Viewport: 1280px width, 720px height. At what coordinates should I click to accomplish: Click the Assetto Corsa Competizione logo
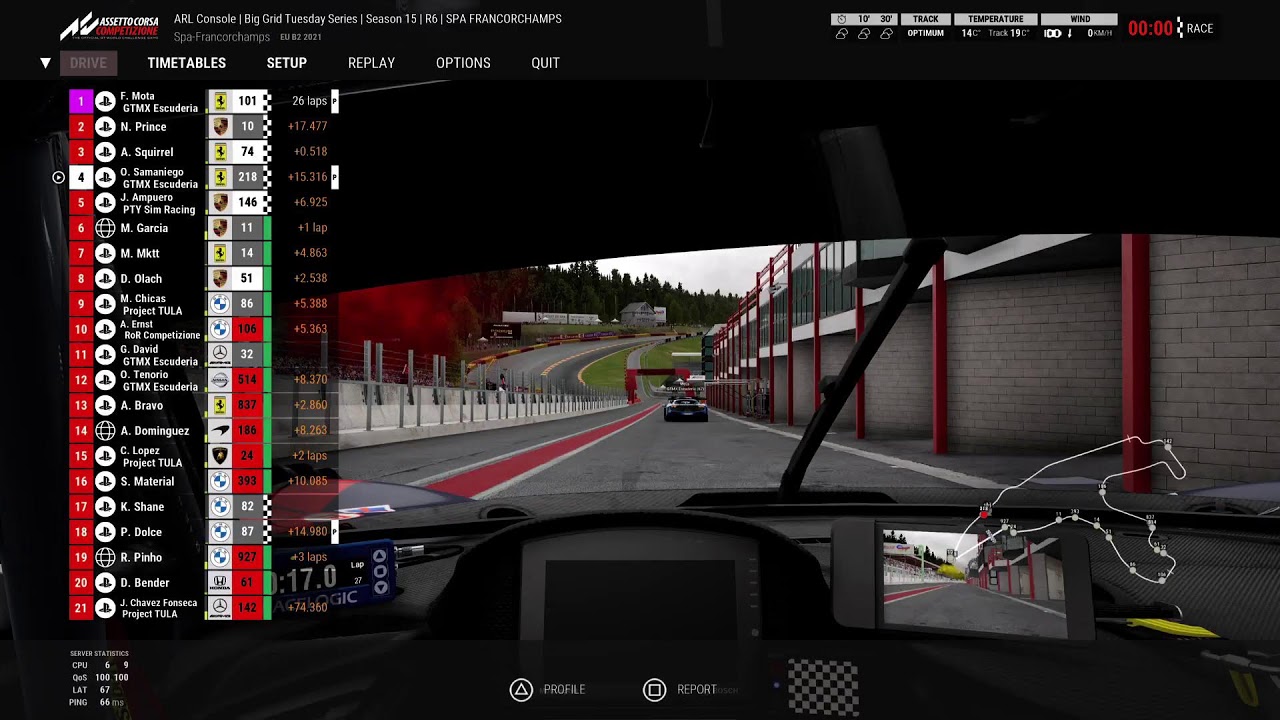109,26
